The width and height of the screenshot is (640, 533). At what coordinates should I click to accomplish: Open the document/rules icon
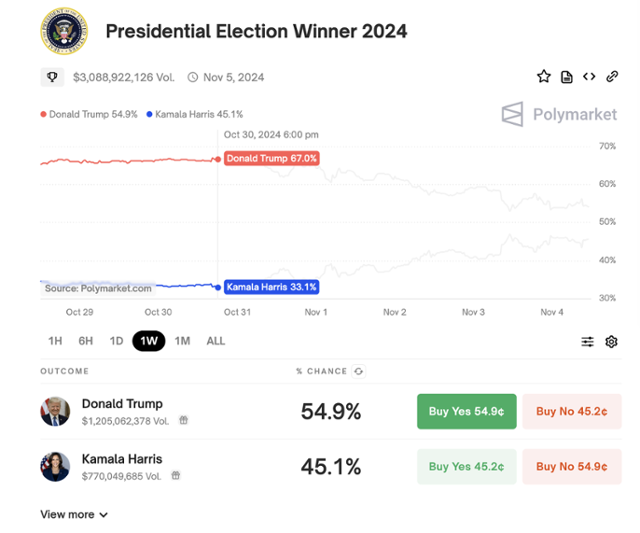pyautogui.click(x=567, y=77)
